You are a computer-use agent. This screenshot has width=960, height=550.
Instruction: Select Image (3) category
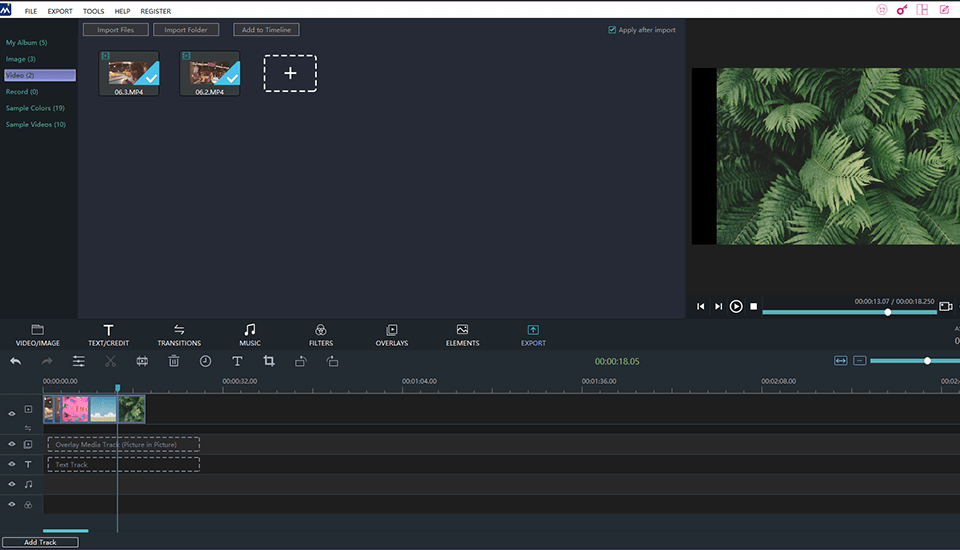(21, 59)
